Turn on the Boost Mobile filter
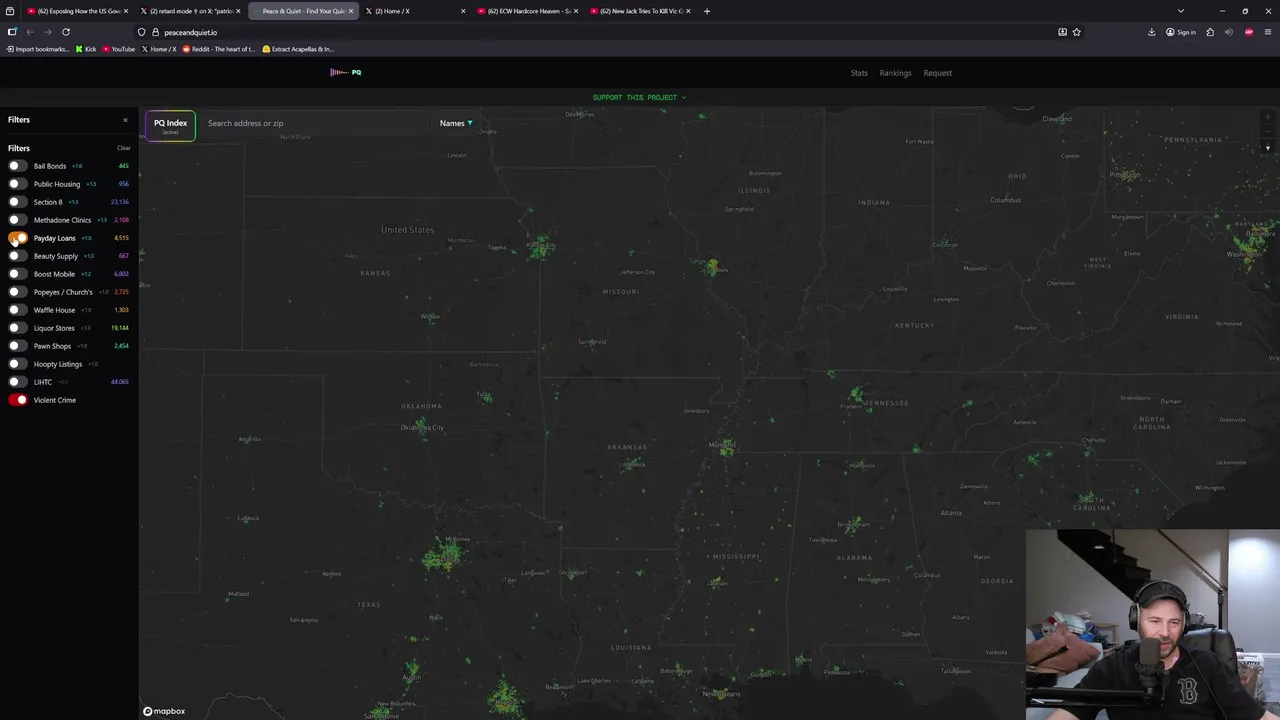Screen dimensions: 1280x720 (17, 274)
